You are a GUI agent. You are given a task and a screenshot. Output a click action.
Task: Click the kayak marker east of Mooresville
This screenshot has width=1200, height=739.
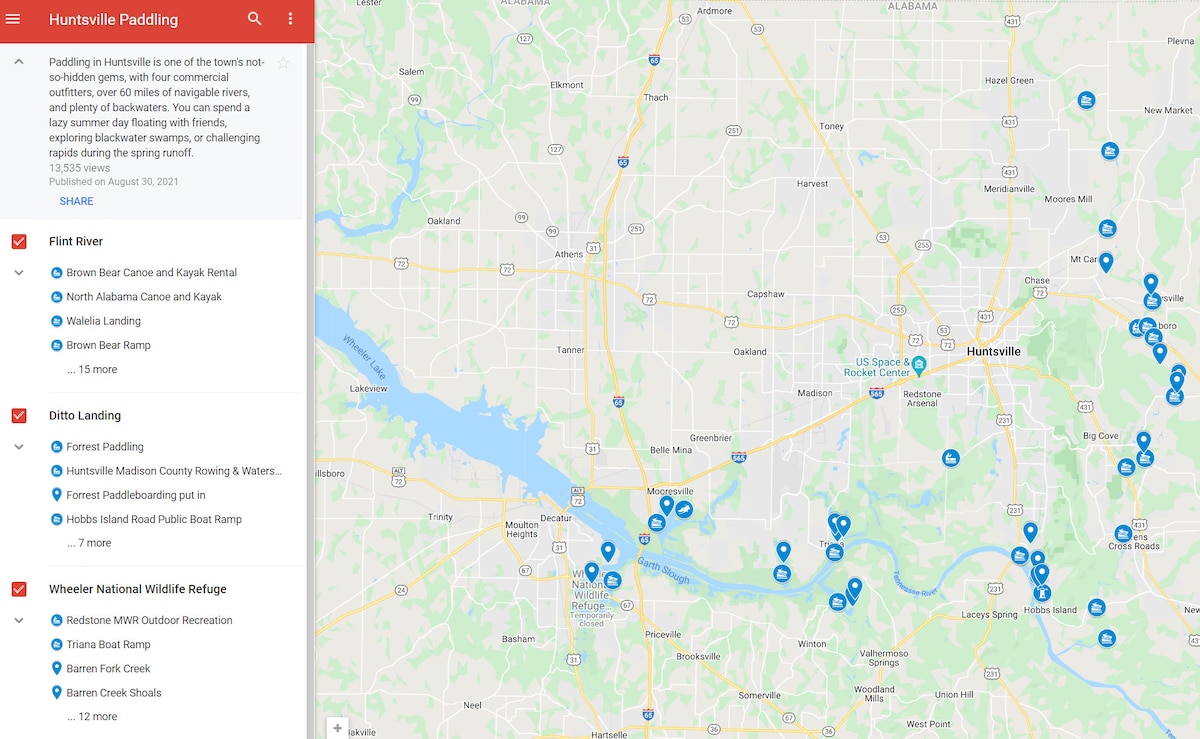point(684,510)
